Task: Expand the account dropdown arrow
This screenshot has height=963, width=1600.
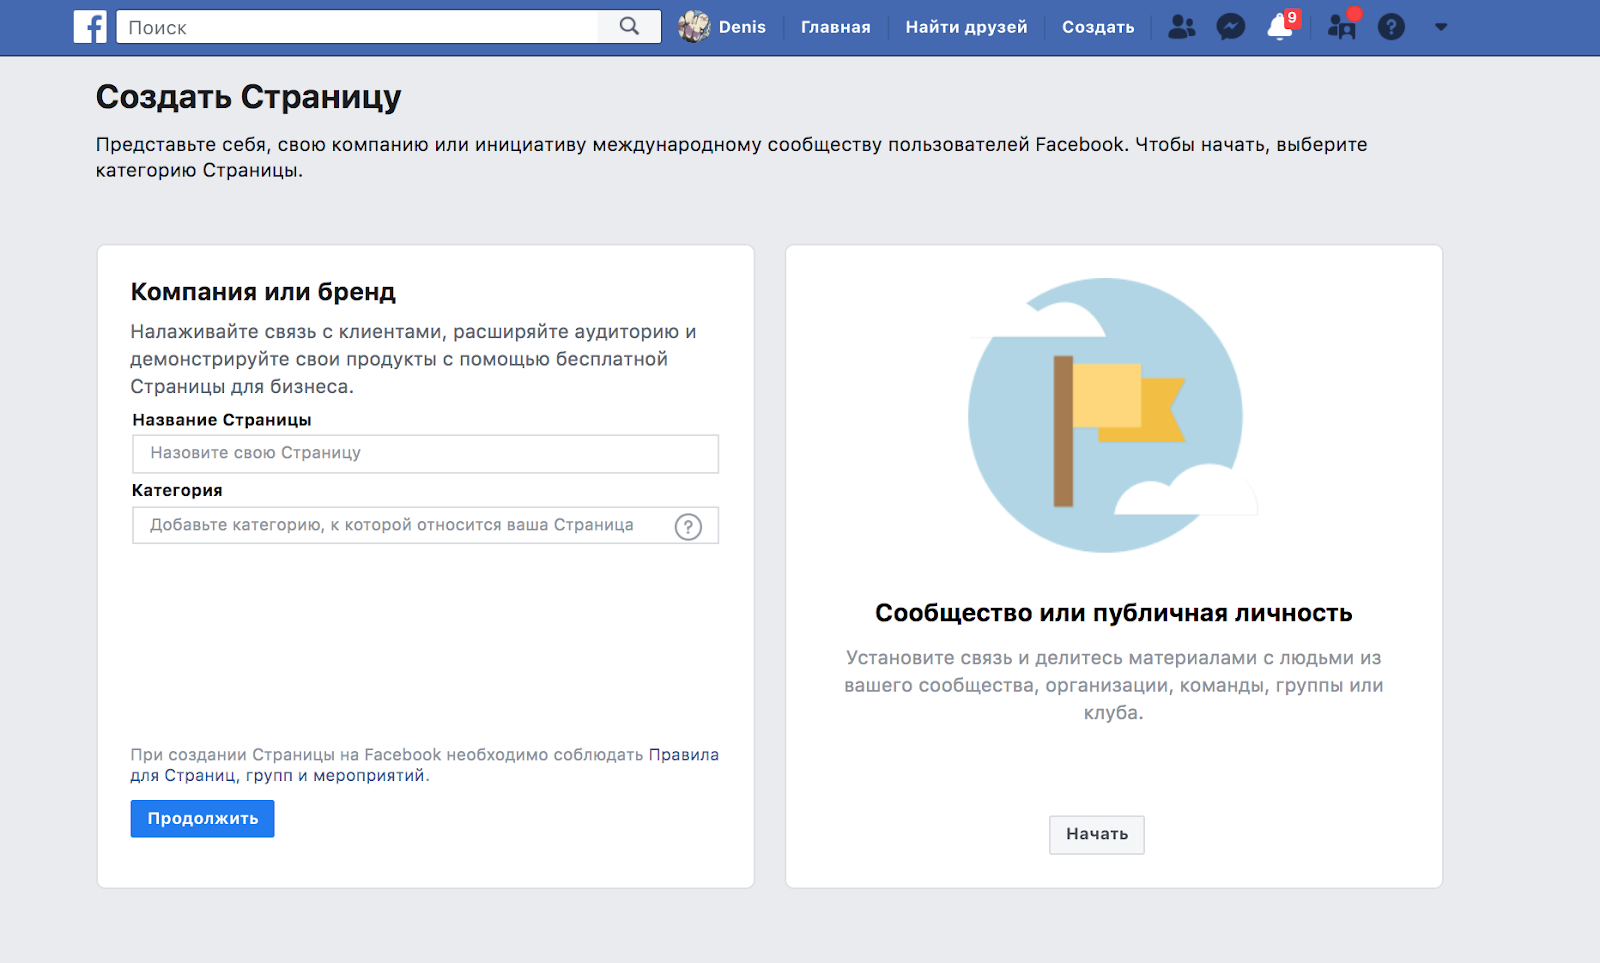Action: click(1441, 27)
